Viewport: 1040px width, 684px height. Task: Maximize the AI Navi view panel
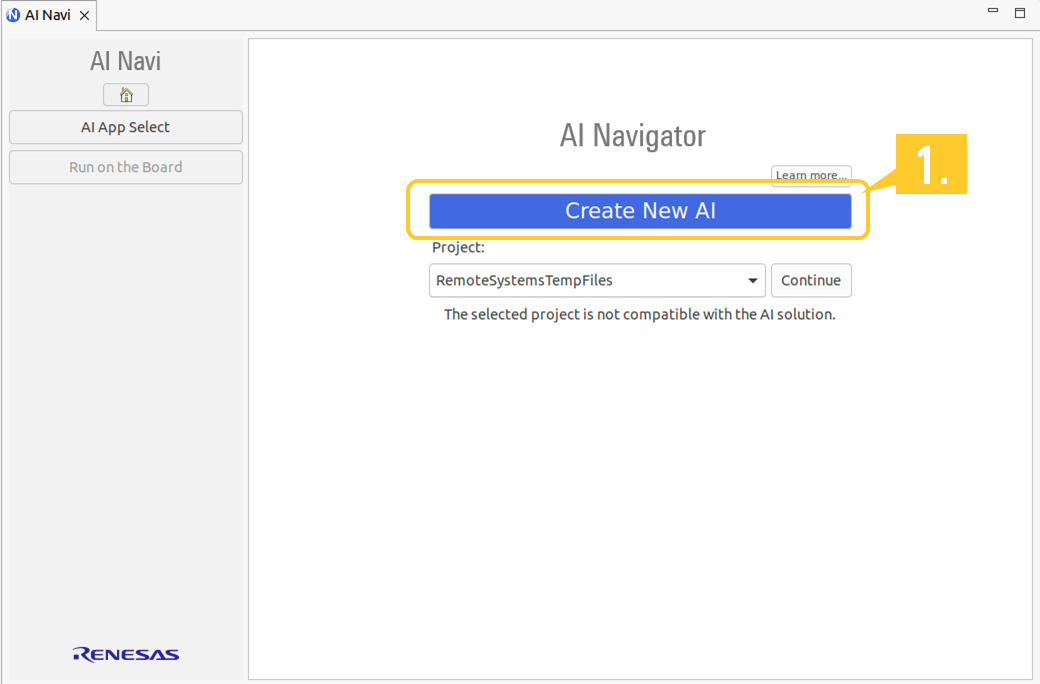(x=1020, y=13)
